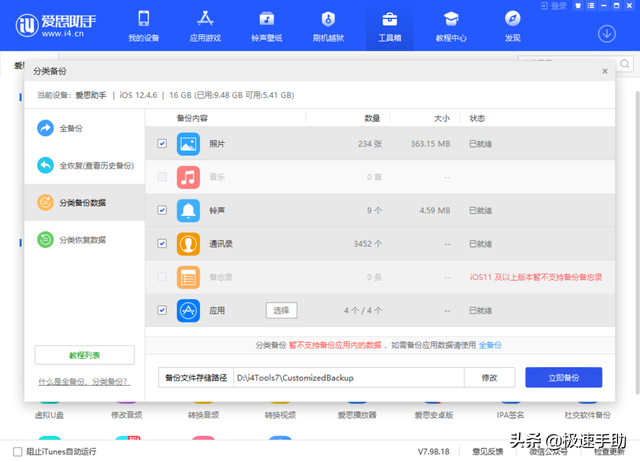The height and width of the screenshot is (462, 640).
Task: Click the 状态 column header
Action: (x=477, y=118)
